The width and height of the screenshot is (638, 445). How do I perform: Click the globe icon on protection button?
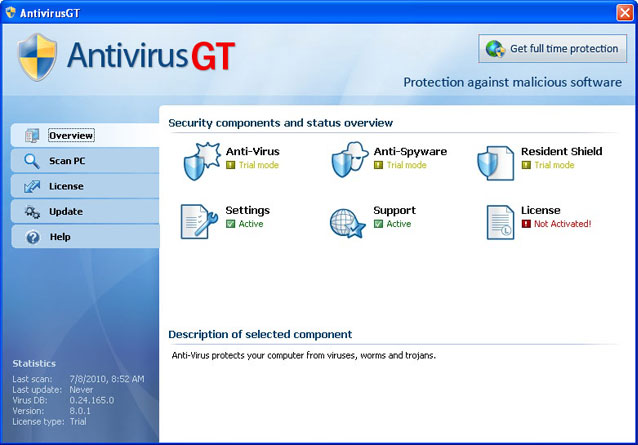[495, 49]
